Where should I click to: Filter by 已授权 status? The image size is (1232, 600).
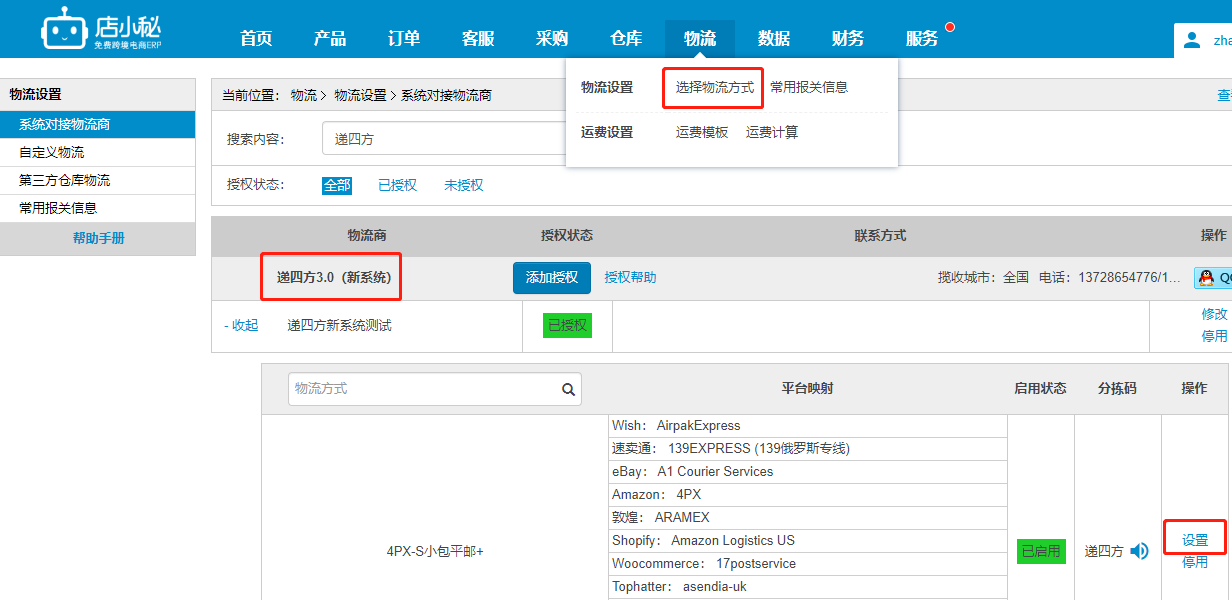397,185
